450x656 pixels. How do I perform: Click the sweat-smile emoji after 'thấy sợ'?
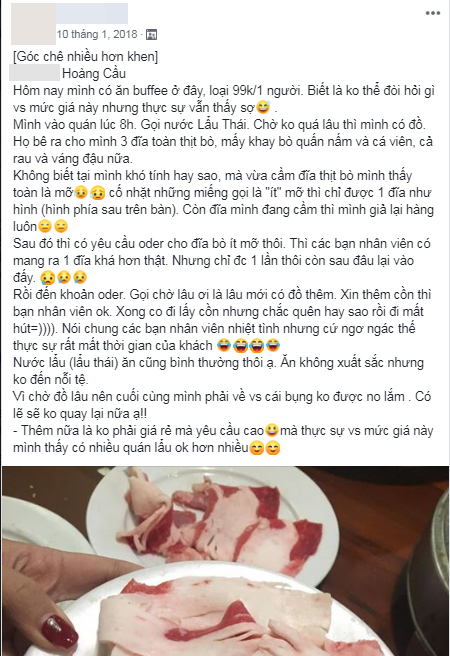[x=263, y=108]
